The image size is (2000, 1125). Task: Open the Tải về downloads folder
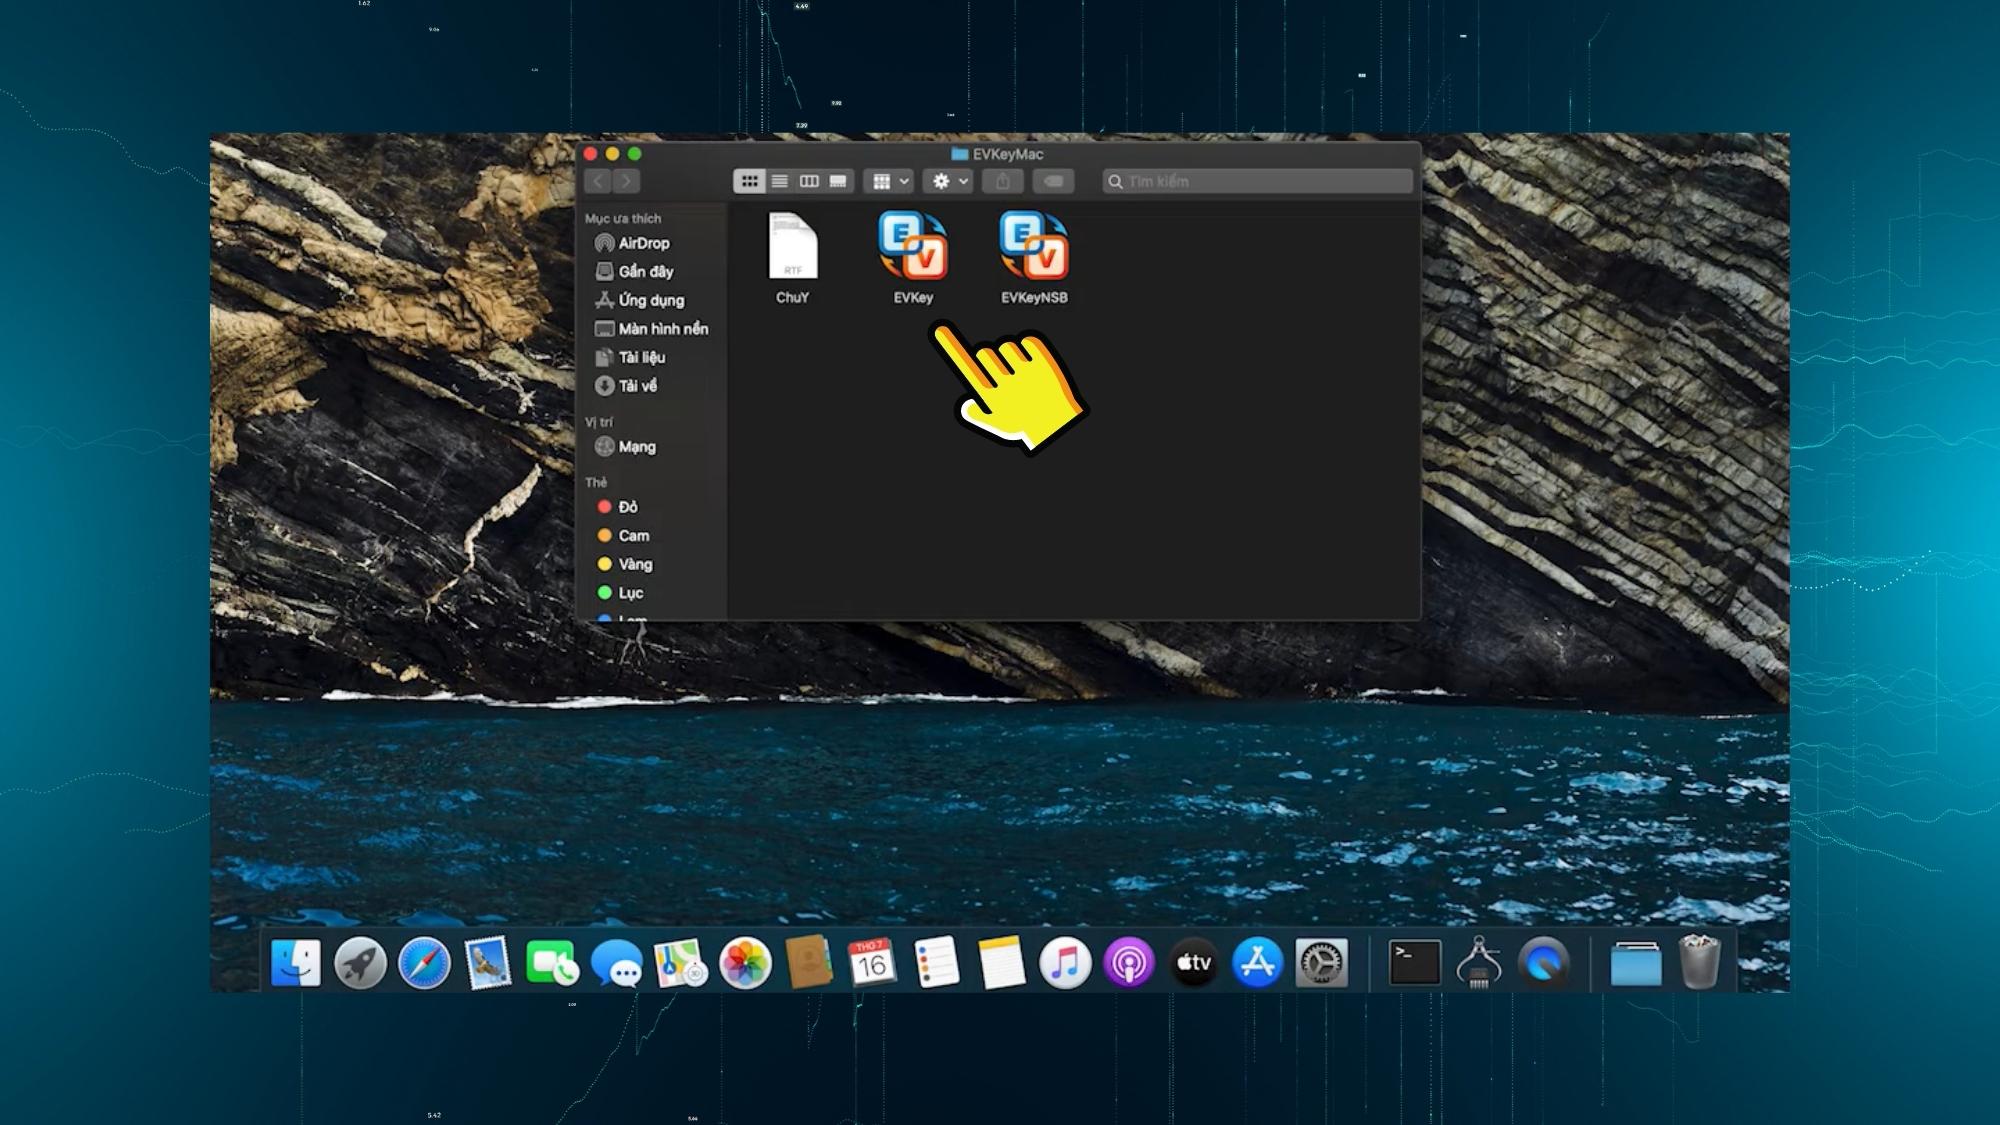click(x=640, y=386)
